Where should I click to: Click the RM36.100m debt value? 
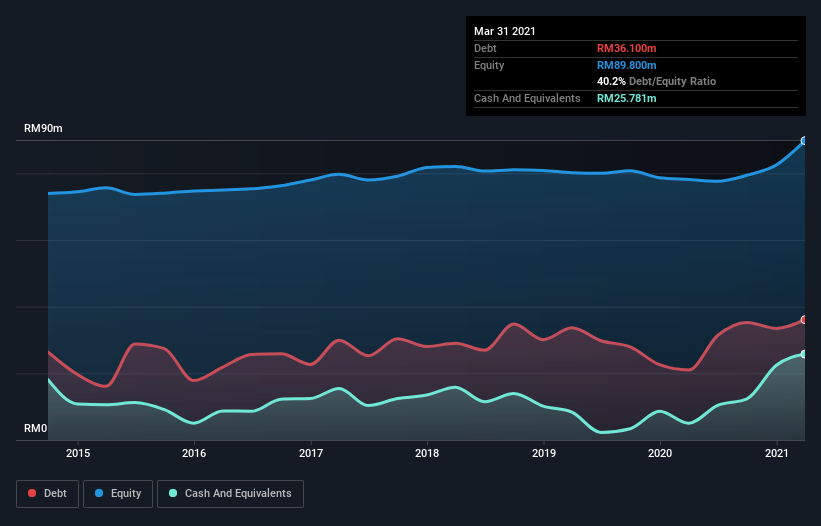(627, 48)
